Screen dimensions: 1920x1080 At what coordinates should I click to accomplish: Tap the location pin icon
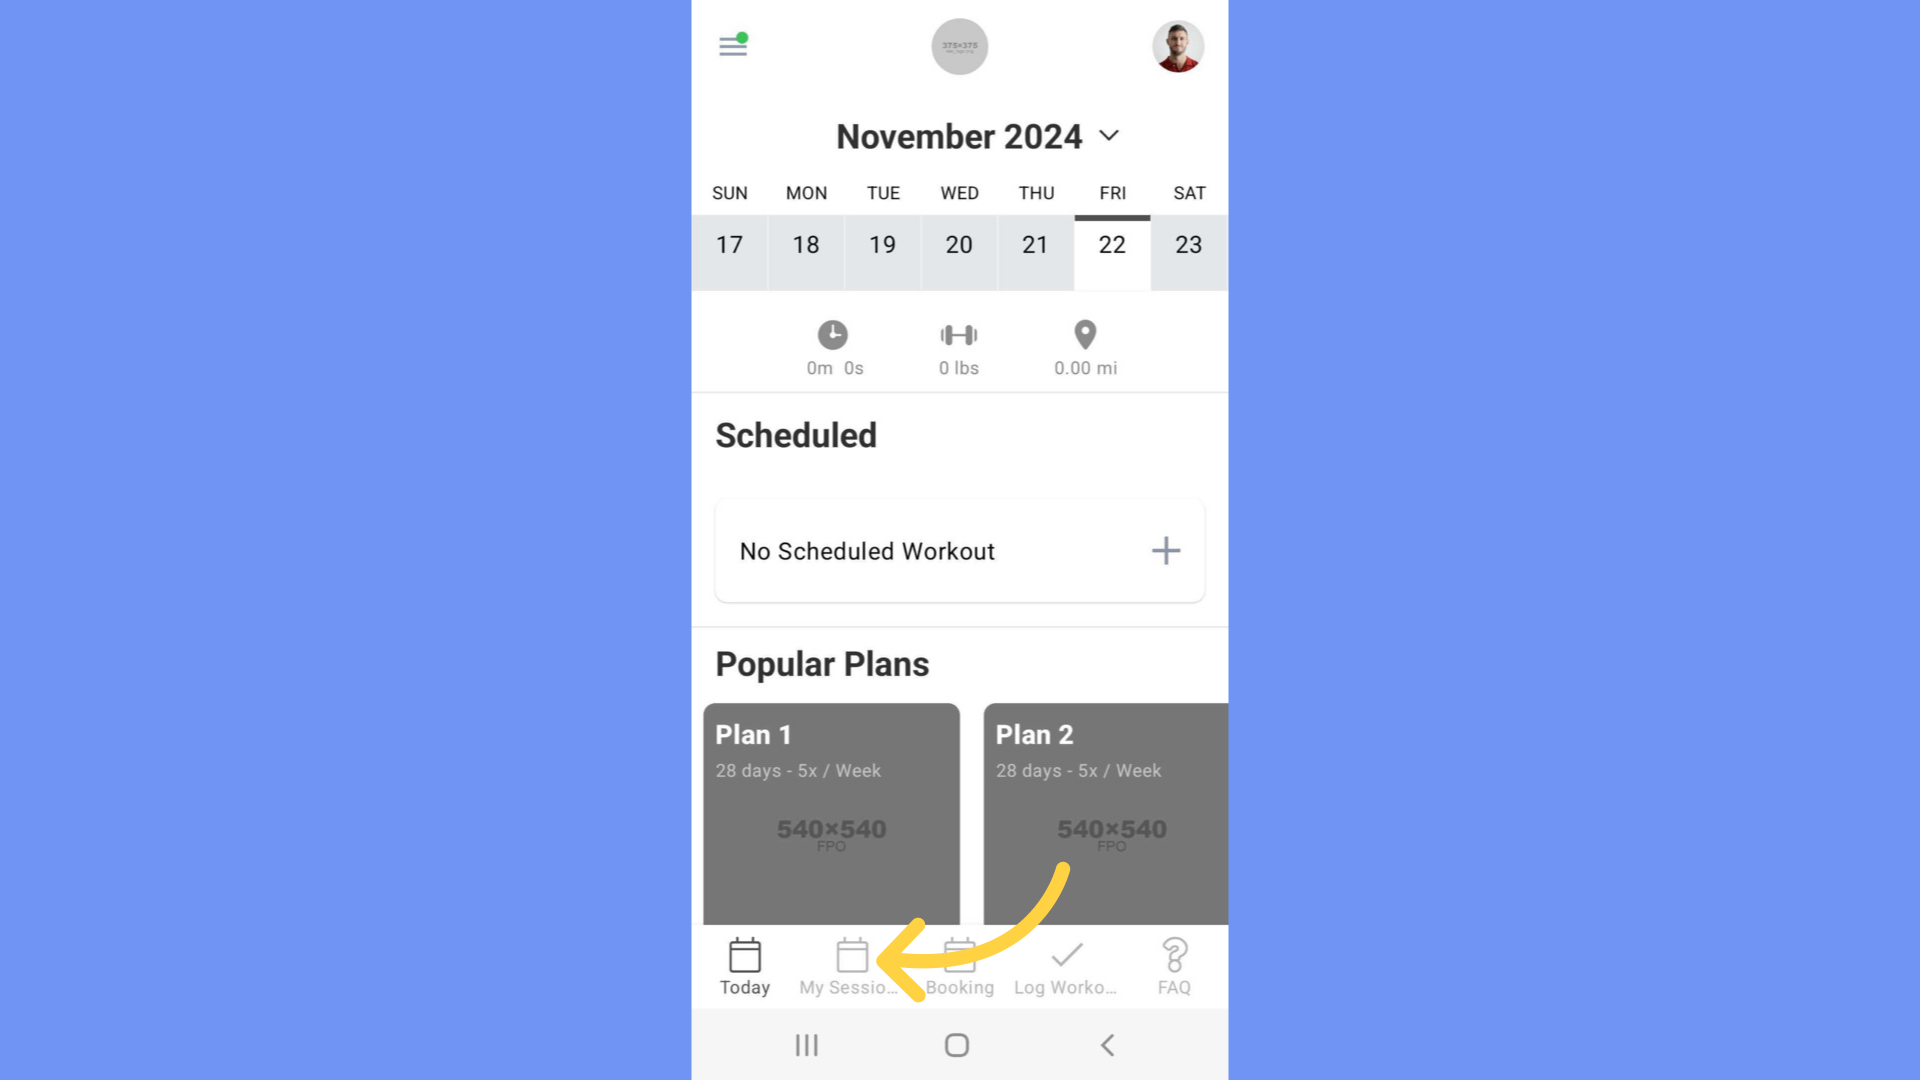(1084, 334)
